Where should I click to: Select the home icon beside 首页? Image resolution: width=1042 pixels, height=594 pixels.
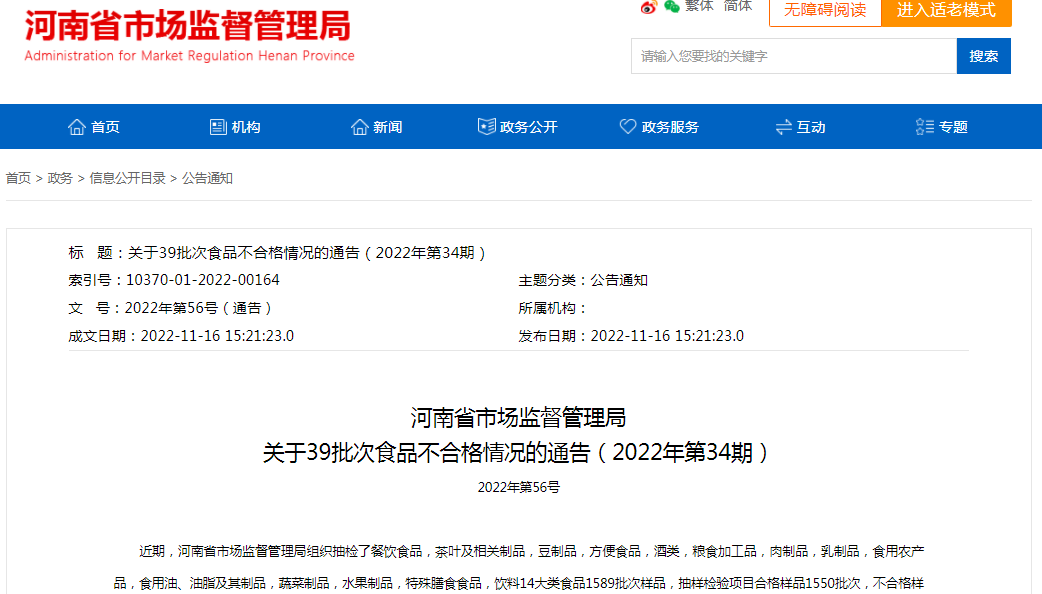[x=76, y=126]
